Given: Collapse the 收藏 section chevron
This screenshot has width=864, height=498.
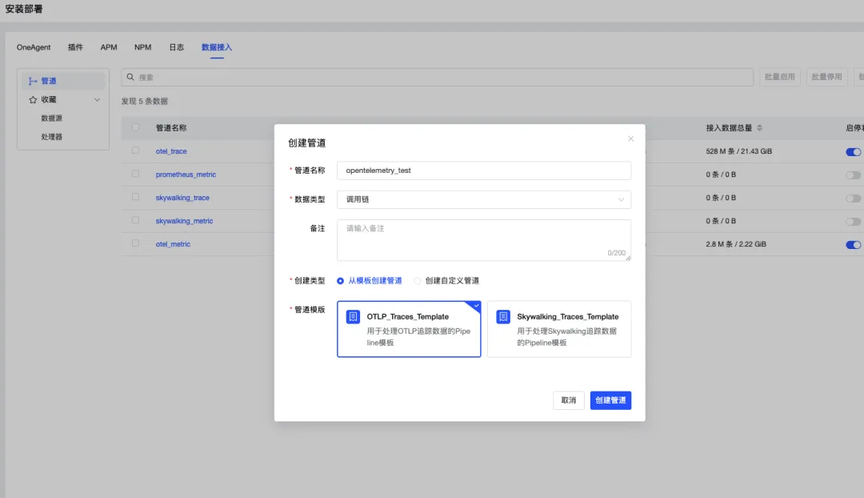Looking at the screenshot, I should coord(97,100).
